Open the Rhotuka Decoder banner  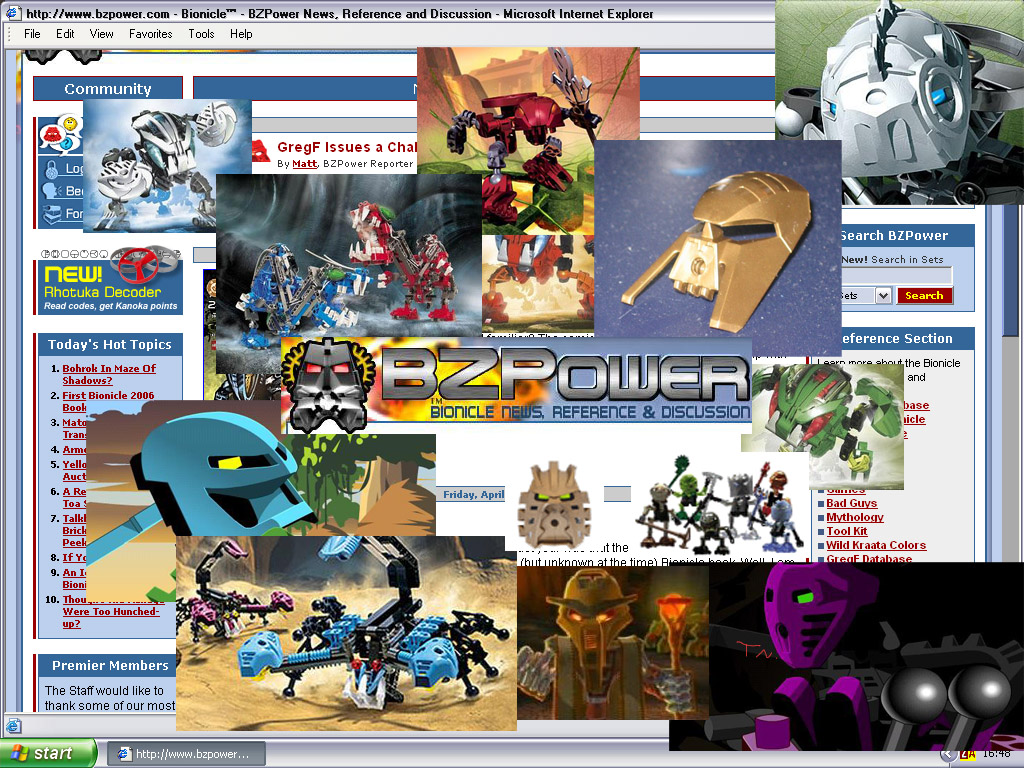pos(110,280)
